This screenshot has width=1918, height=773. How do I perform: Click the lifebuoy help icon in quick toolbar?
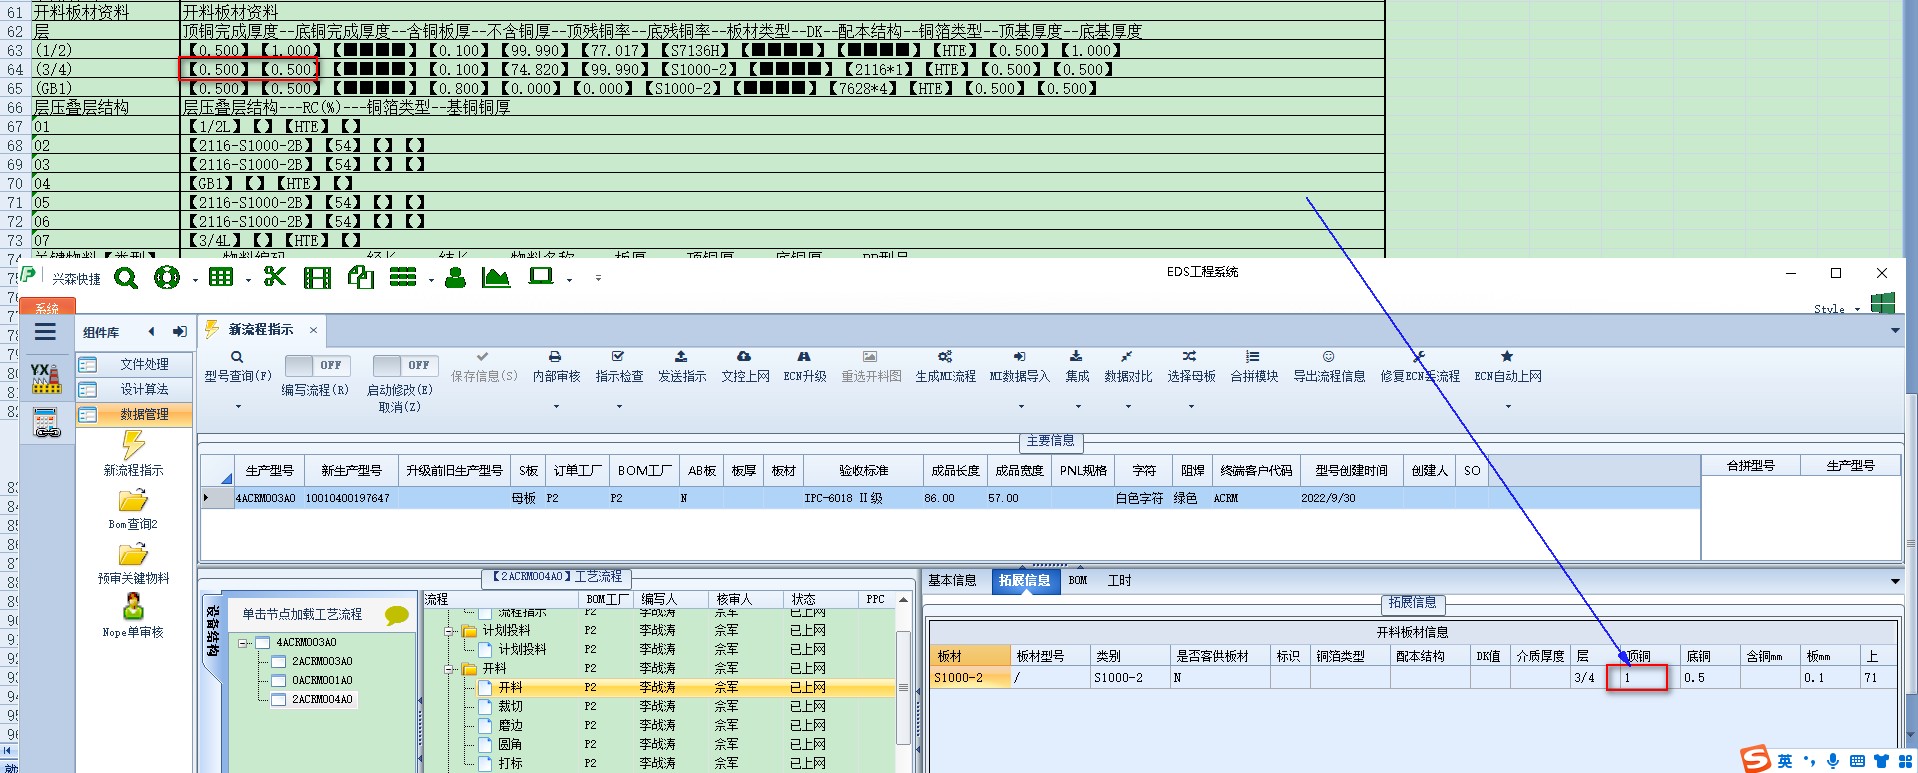tap(167, 278)
